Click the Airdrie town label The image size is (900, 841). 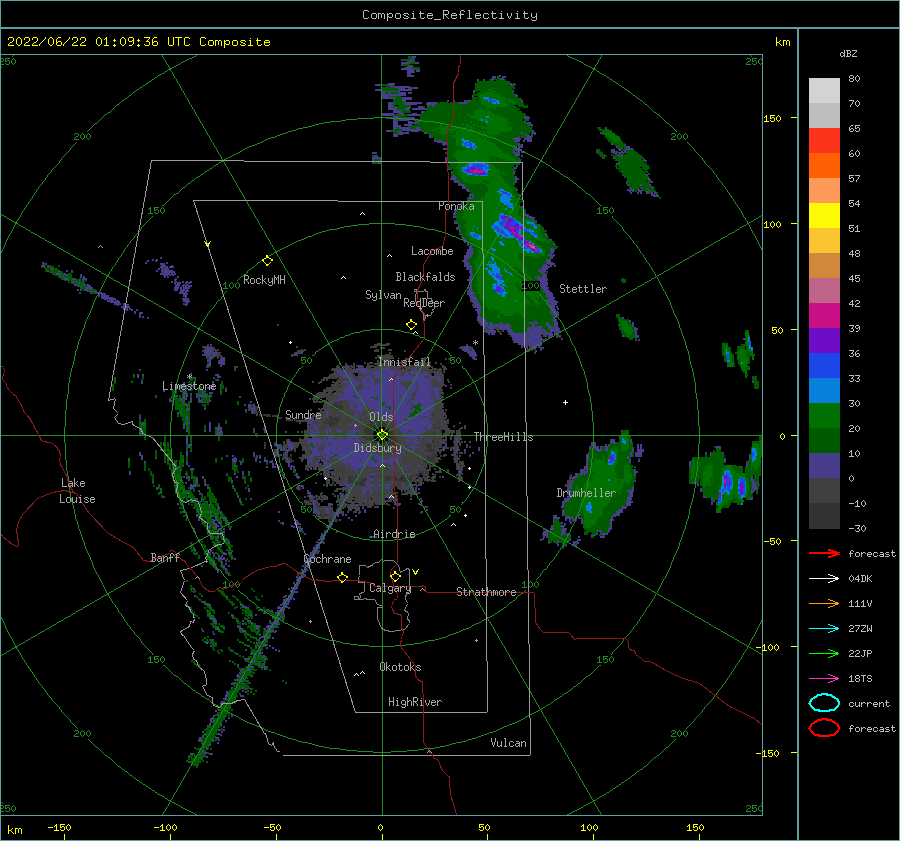[394, 534]
